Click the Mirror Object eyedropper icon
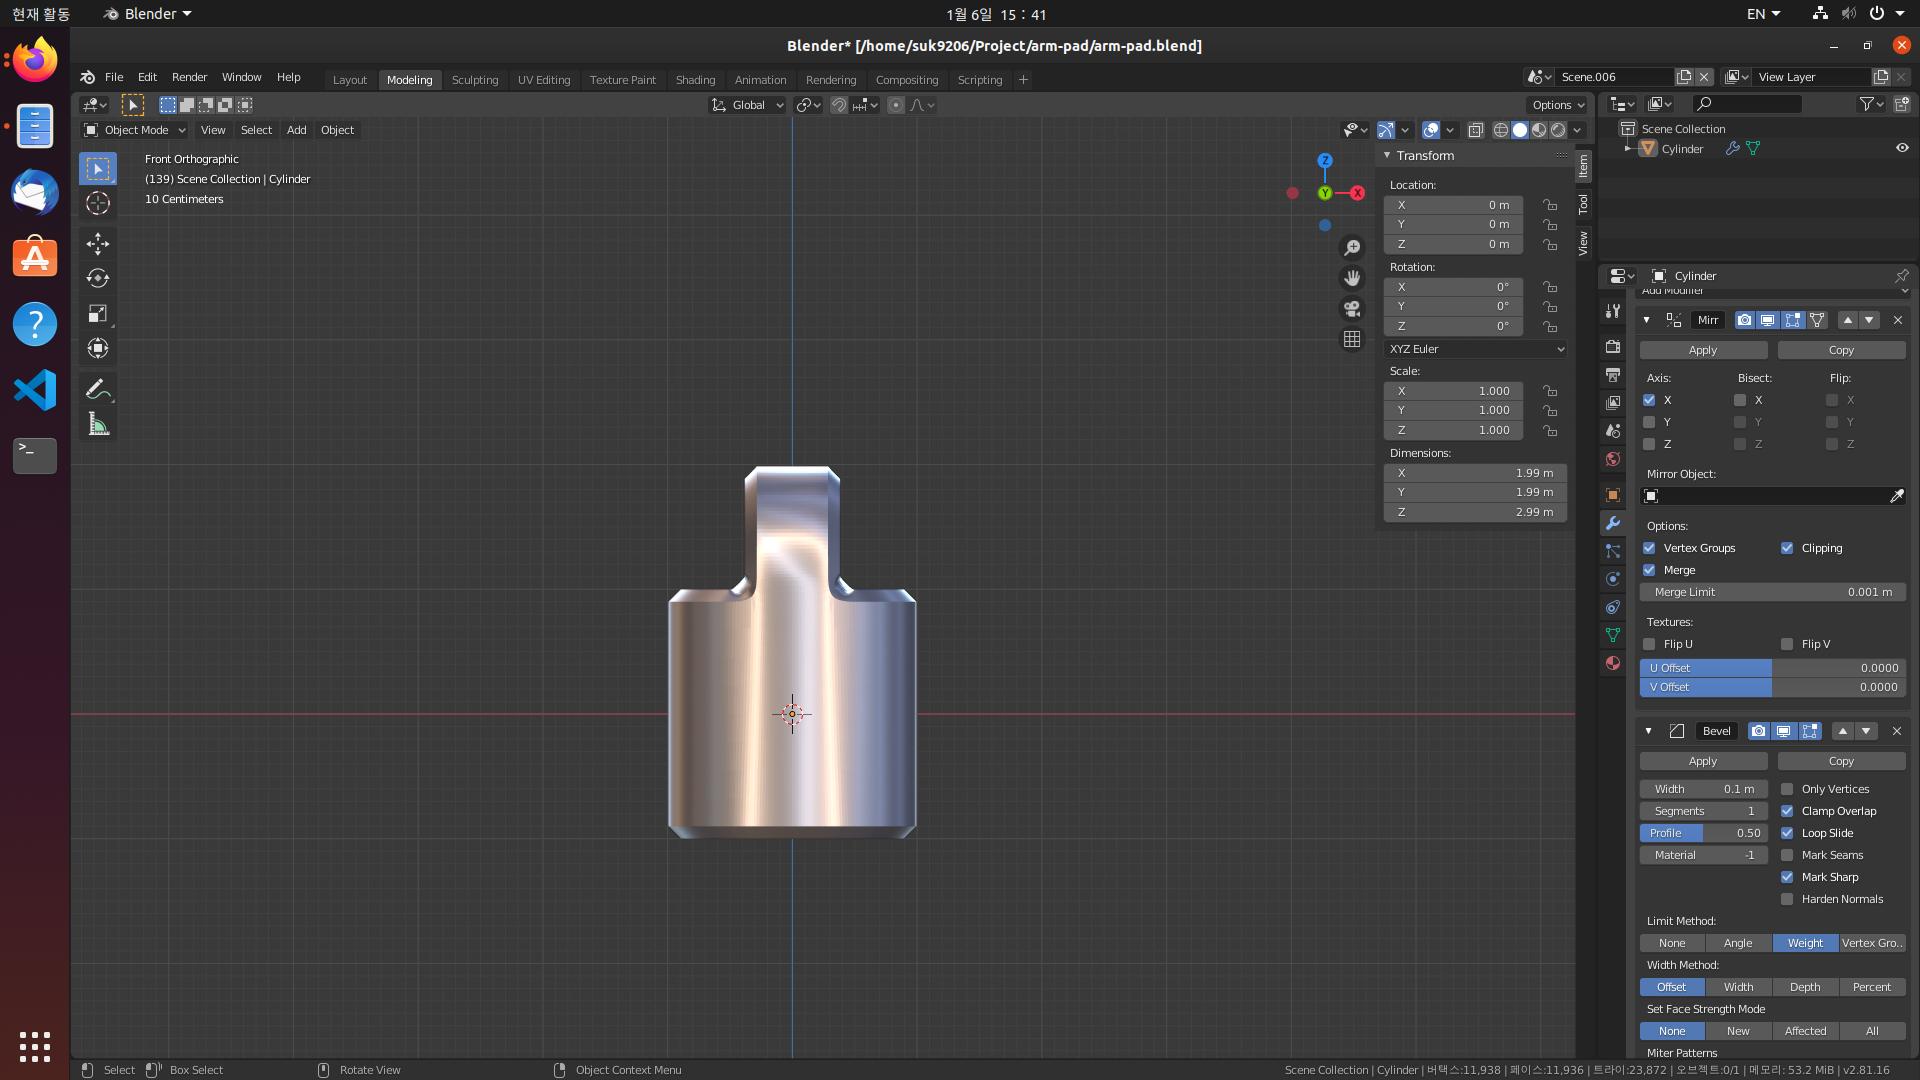This screenshot has height=1080, width=1920. (x=1896, y=496)
